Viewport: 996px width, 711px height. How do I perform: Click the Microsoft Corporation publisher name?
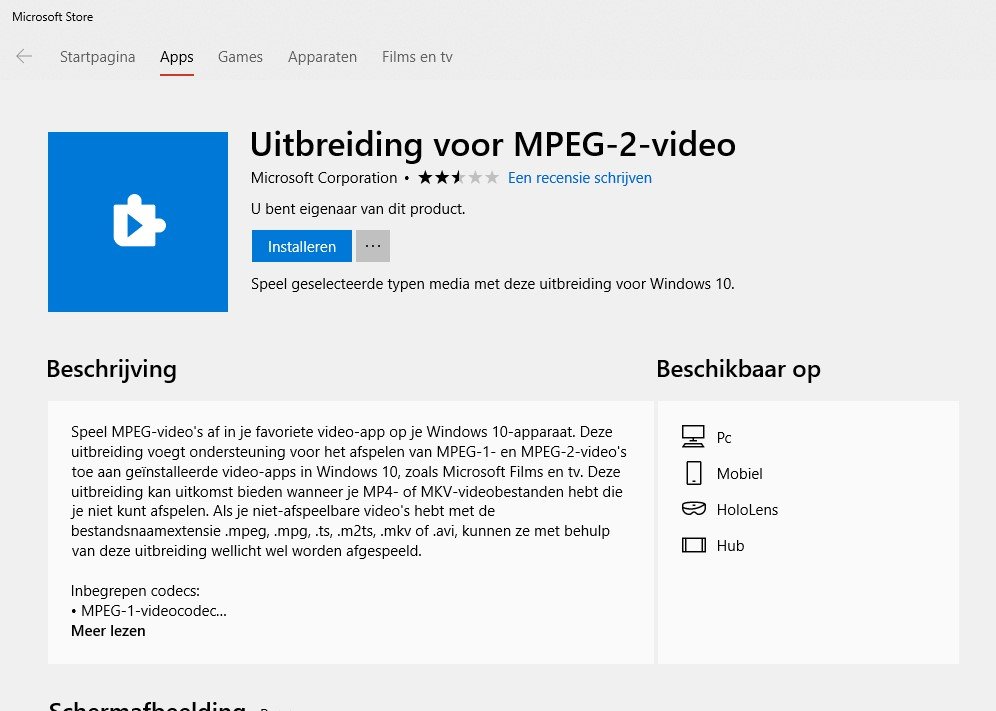click(324, 178)
